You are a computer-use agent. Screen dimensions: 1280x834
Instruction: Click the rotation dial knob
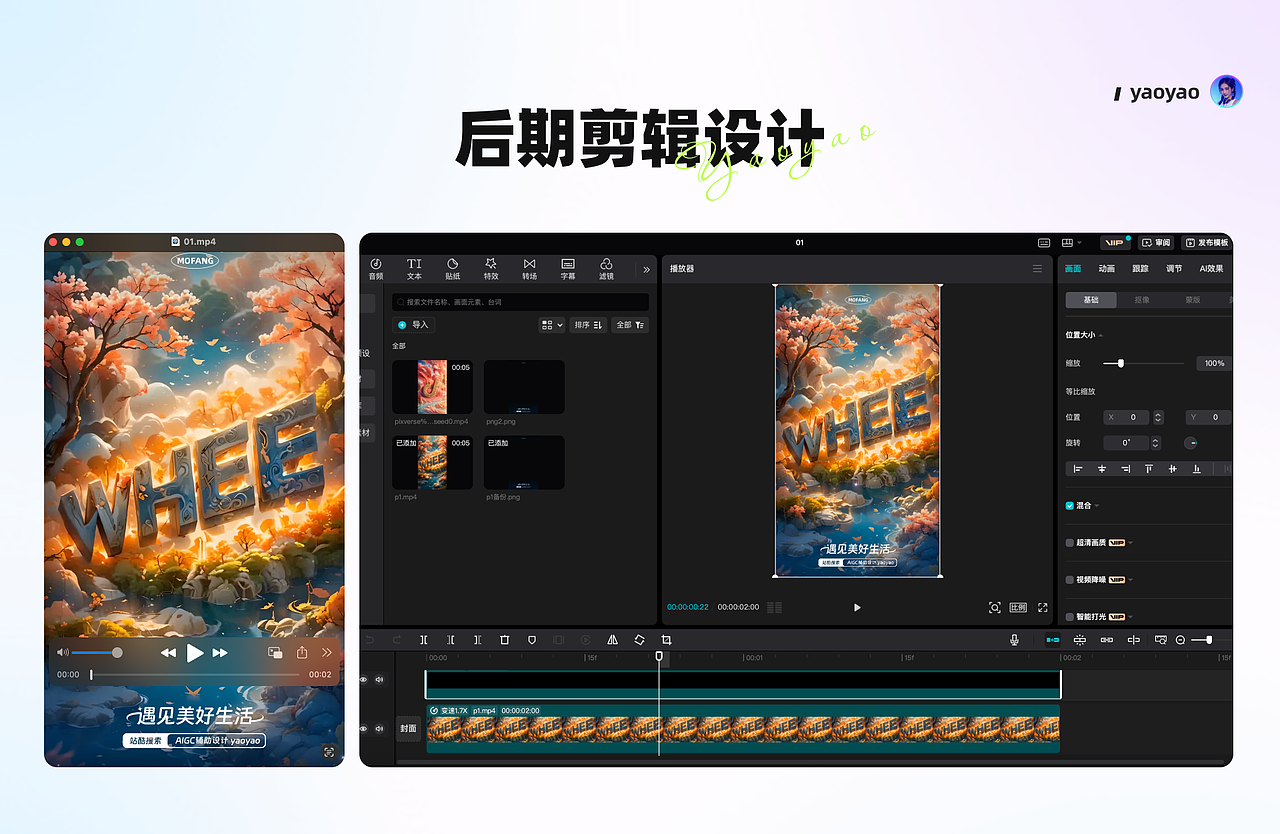coord(1191,442)
